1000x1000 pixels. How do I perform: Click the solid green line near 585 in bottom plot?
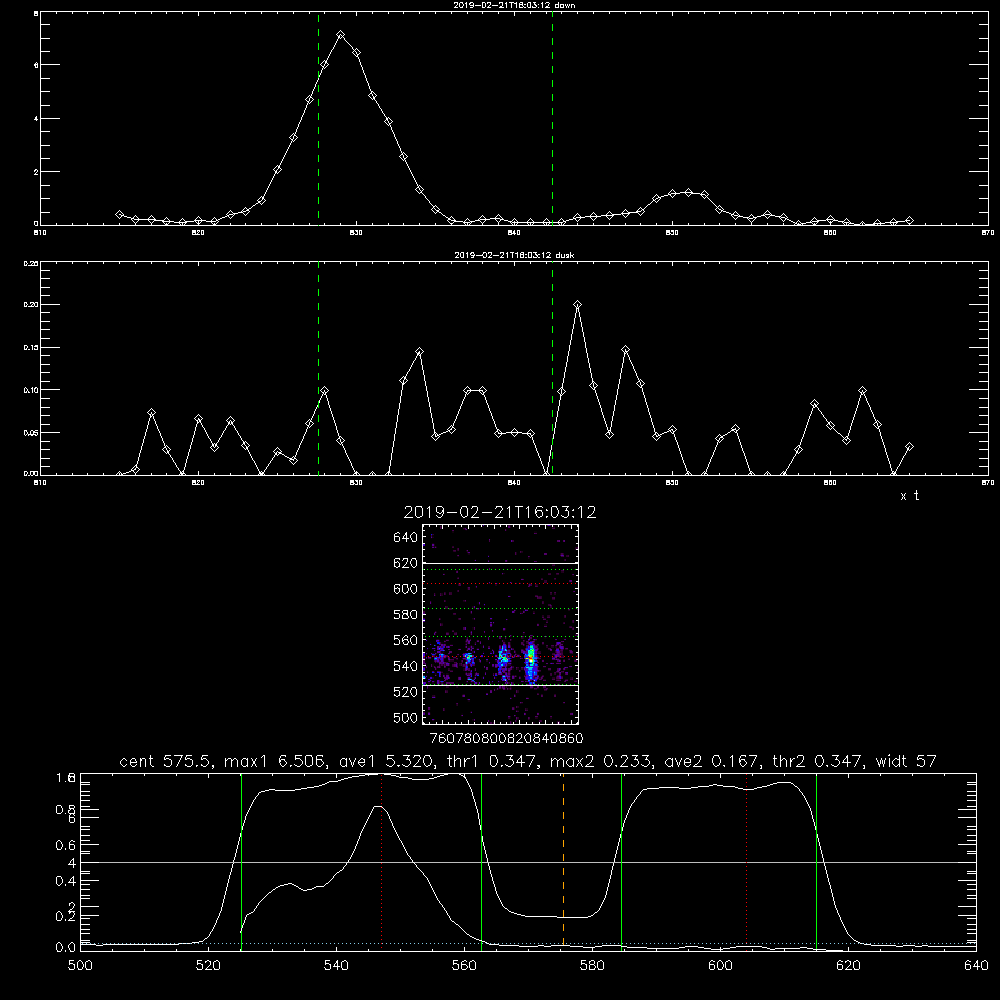621,862
